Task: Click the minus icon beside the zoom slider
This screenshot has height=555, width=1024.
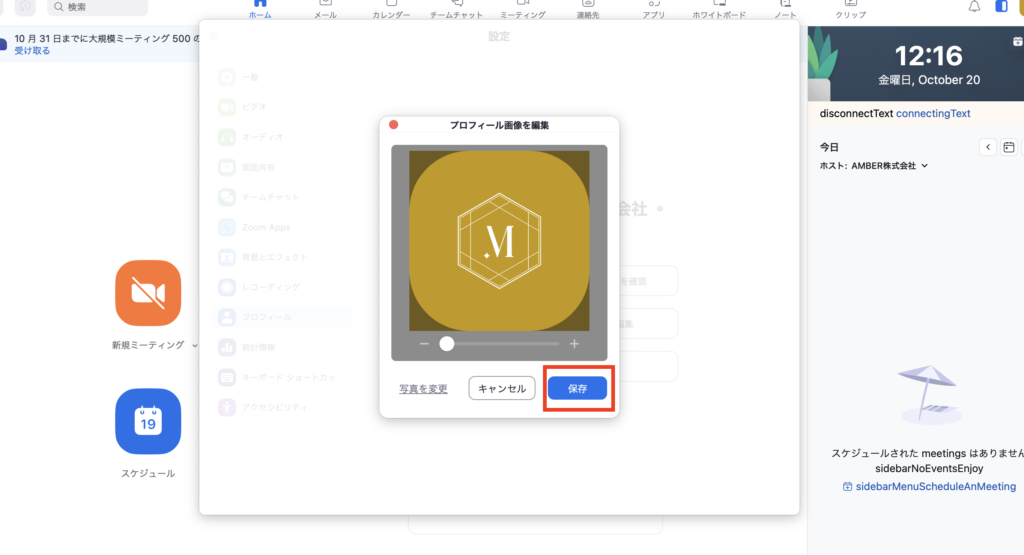Action: pyautogui.click(x=424, y=344)
